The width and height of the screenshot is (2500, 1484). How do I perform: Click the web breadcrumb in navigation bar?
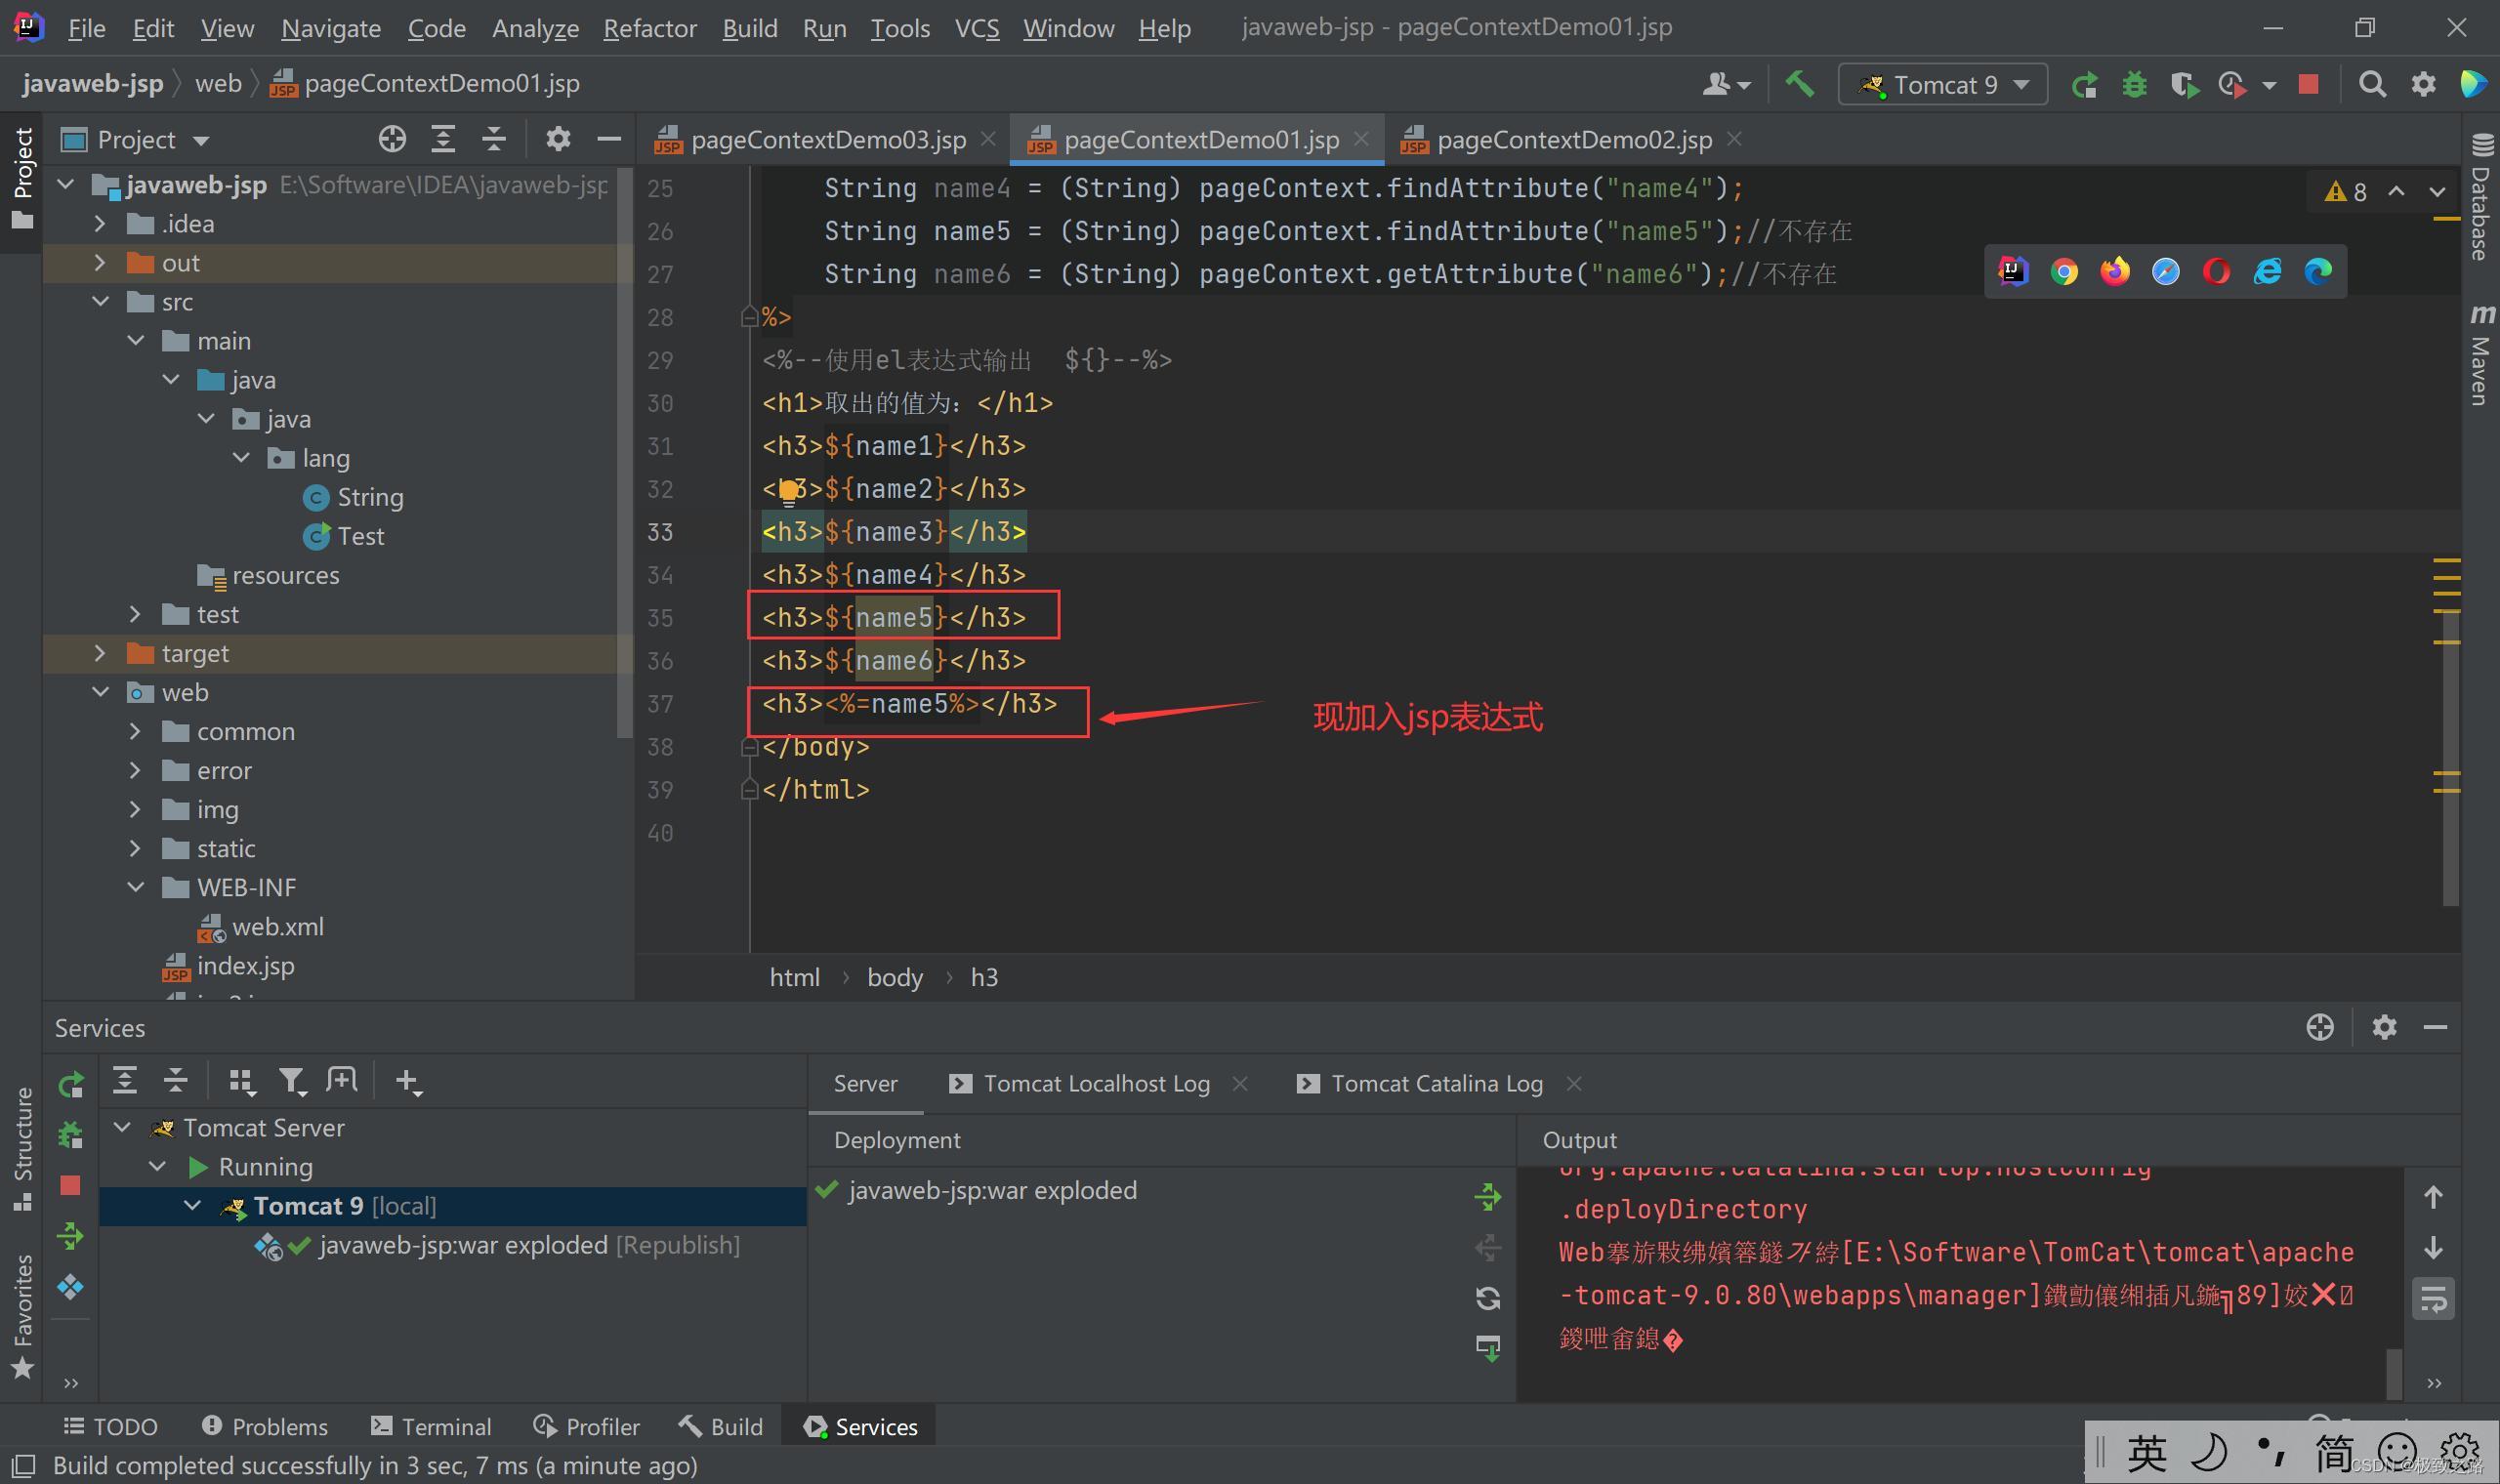coord(218,83)
